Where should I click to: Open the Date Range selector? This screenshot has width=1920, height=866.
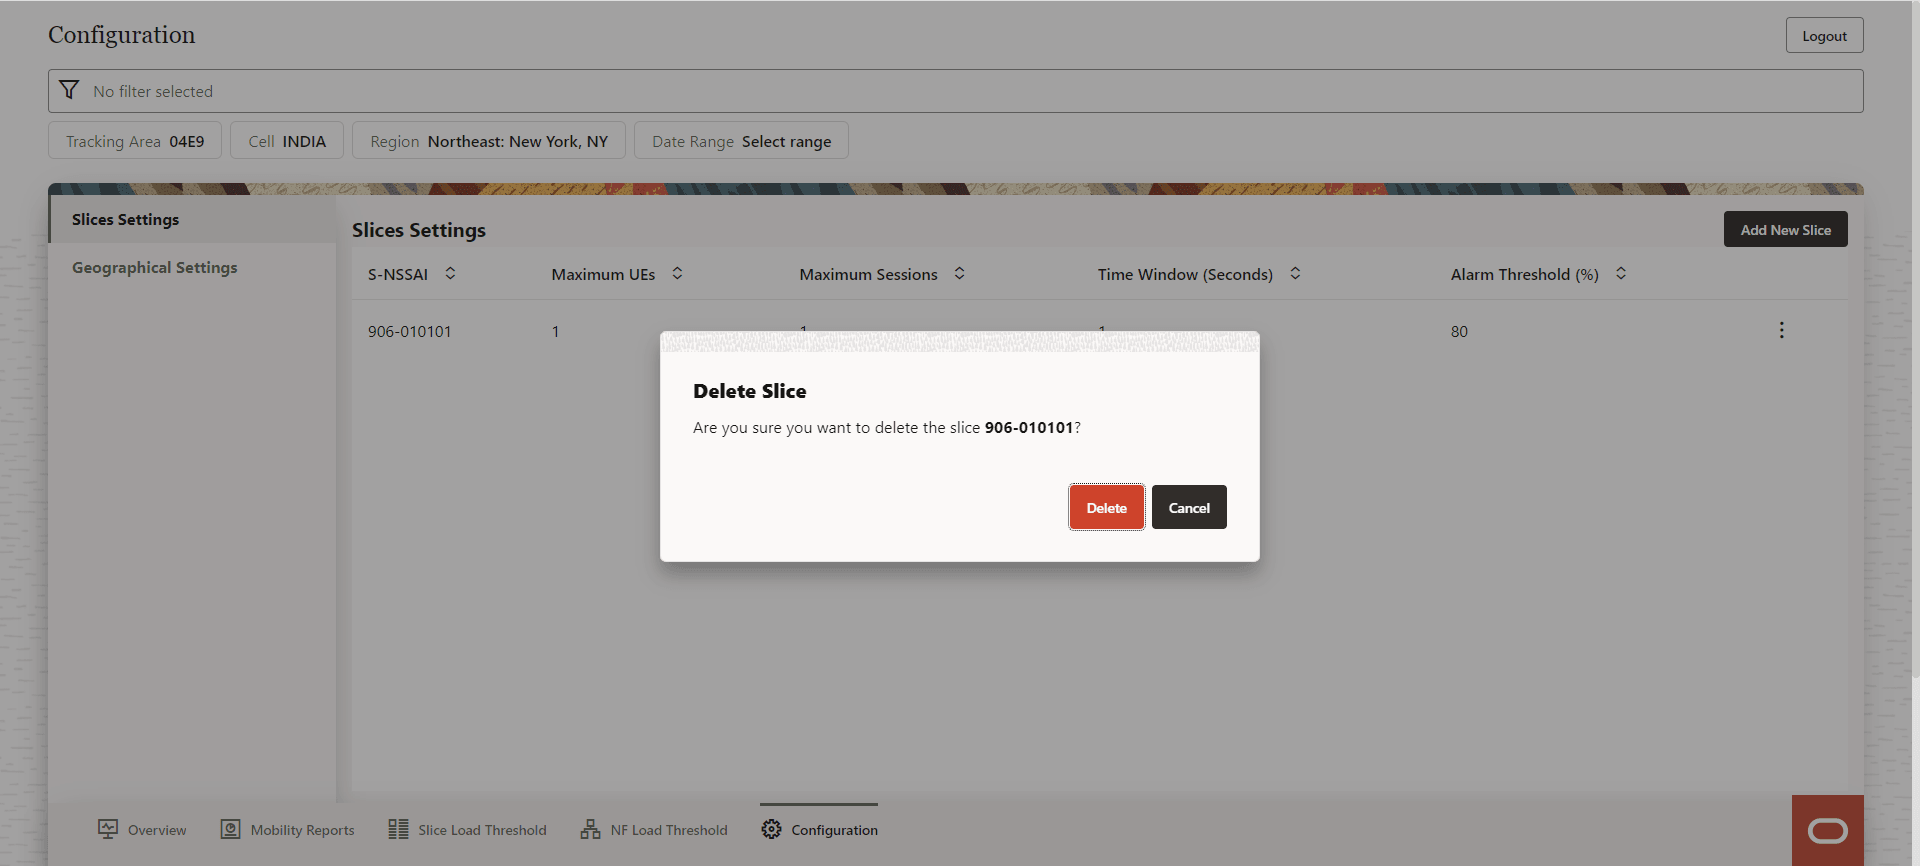pos(741,141)
